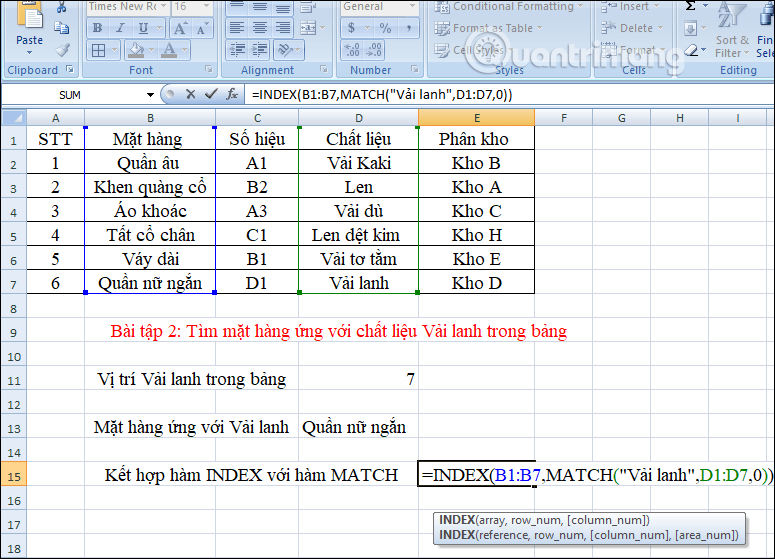Click the Borders icon

tap(99, 50)
